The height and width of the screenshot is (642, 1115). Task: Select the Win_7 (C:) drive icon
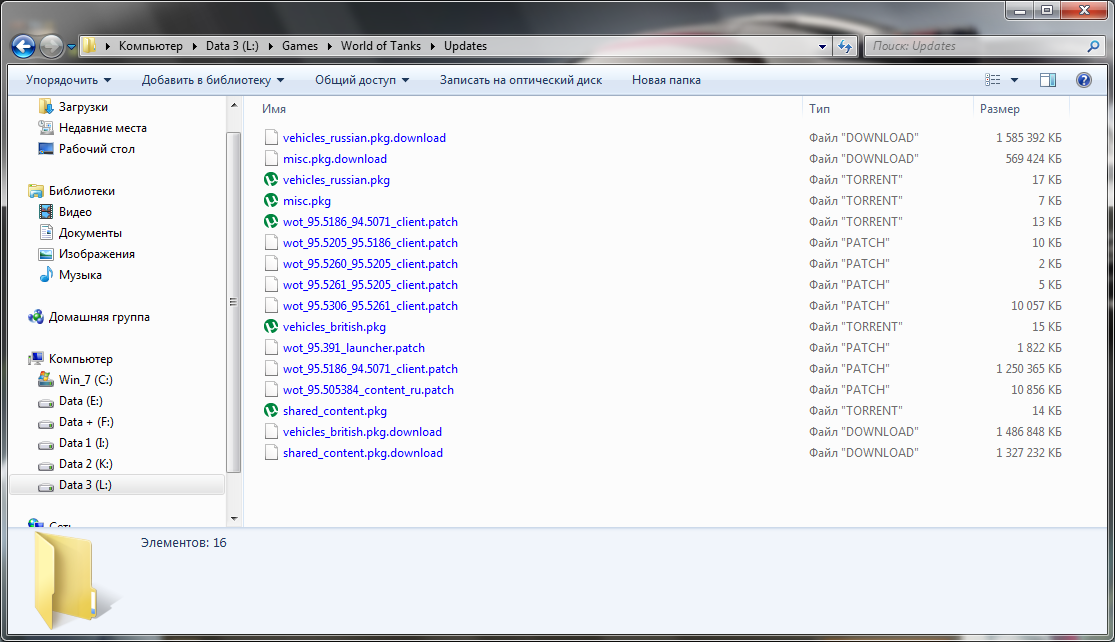(45, 380)
